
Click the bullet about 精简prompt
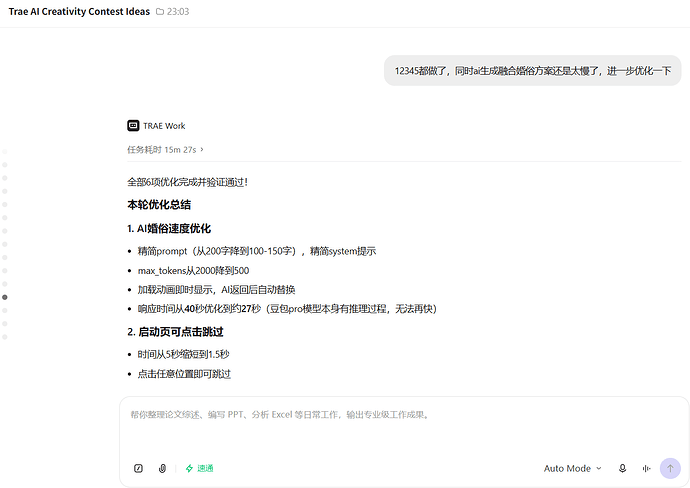coord(257,251)
